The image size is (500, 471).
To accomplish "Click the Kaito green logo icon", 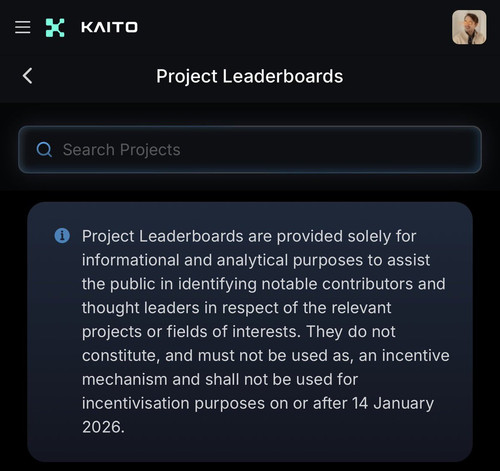I will click(55, 27).
